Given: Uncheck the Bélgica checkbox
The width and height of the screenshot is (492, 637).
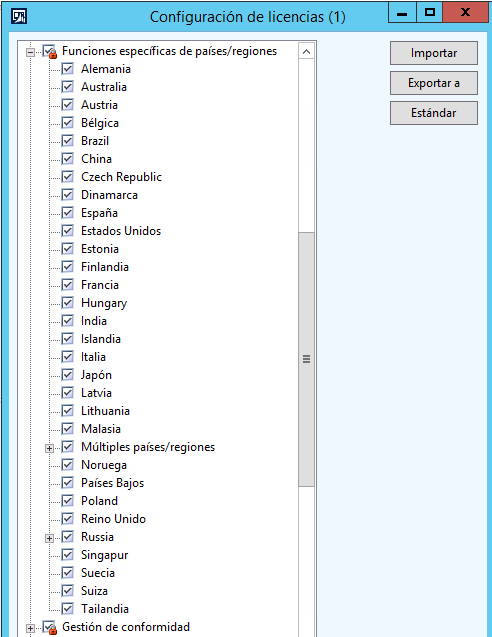Looking at the screenshot, I should click(x=67, y=123).
